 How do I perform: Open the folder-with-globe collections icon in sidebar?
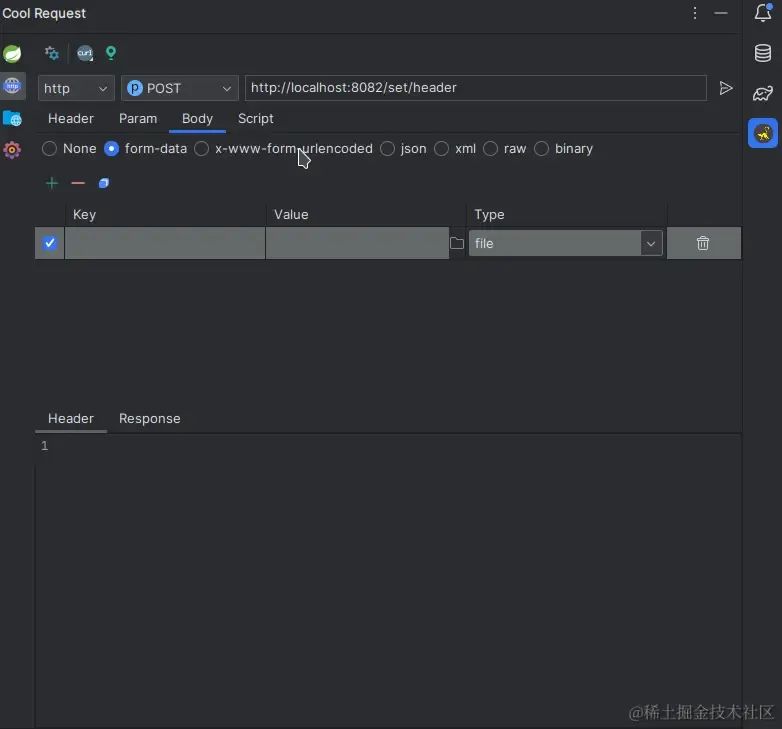pos(12,119)
